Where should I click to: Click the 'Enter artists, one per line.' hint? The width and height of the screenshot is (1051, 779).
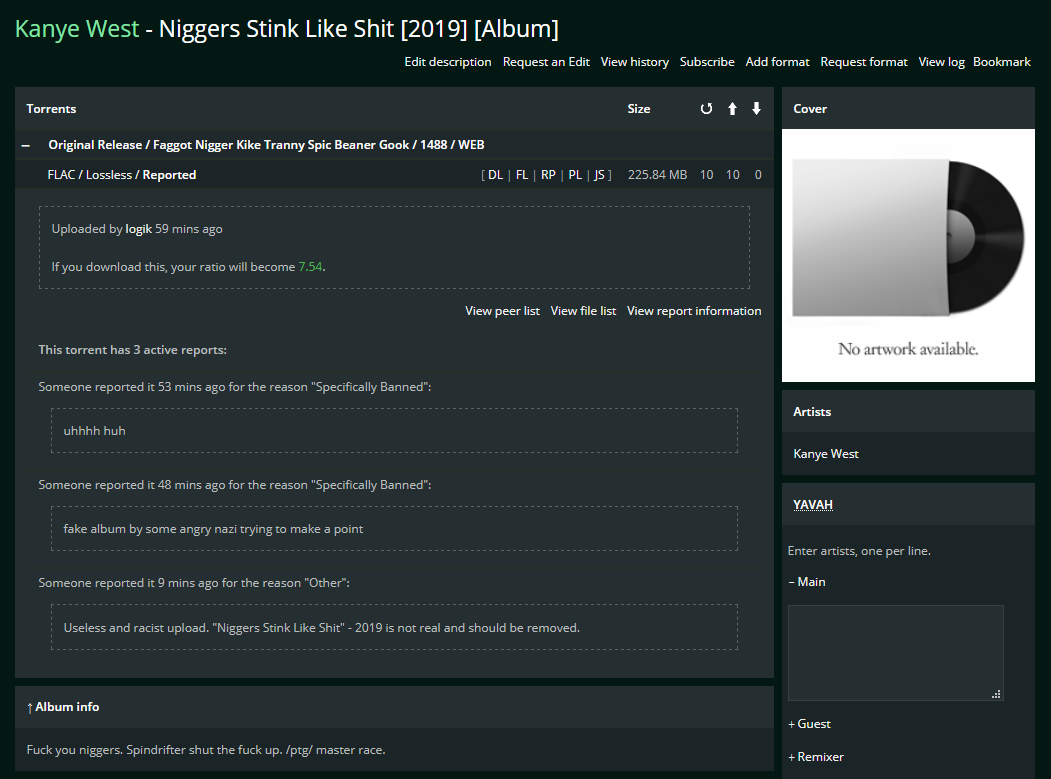click(859, 551)
